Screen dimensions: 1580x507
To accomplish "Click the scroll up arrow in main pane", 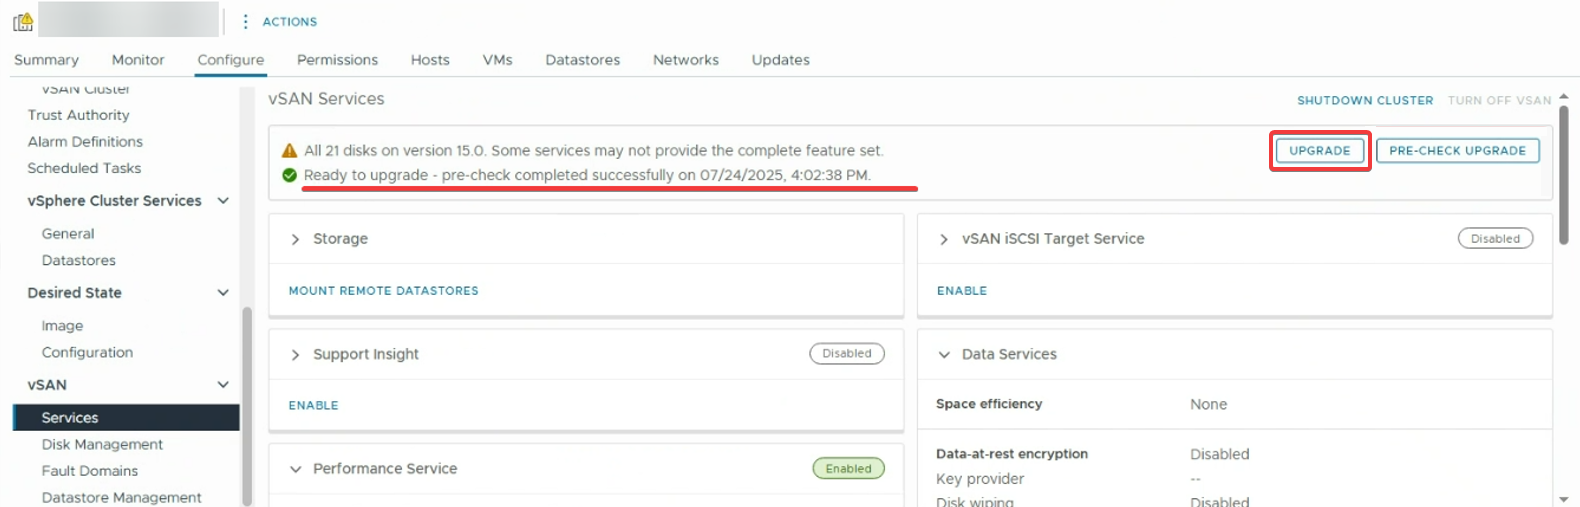I will 1564,96.
